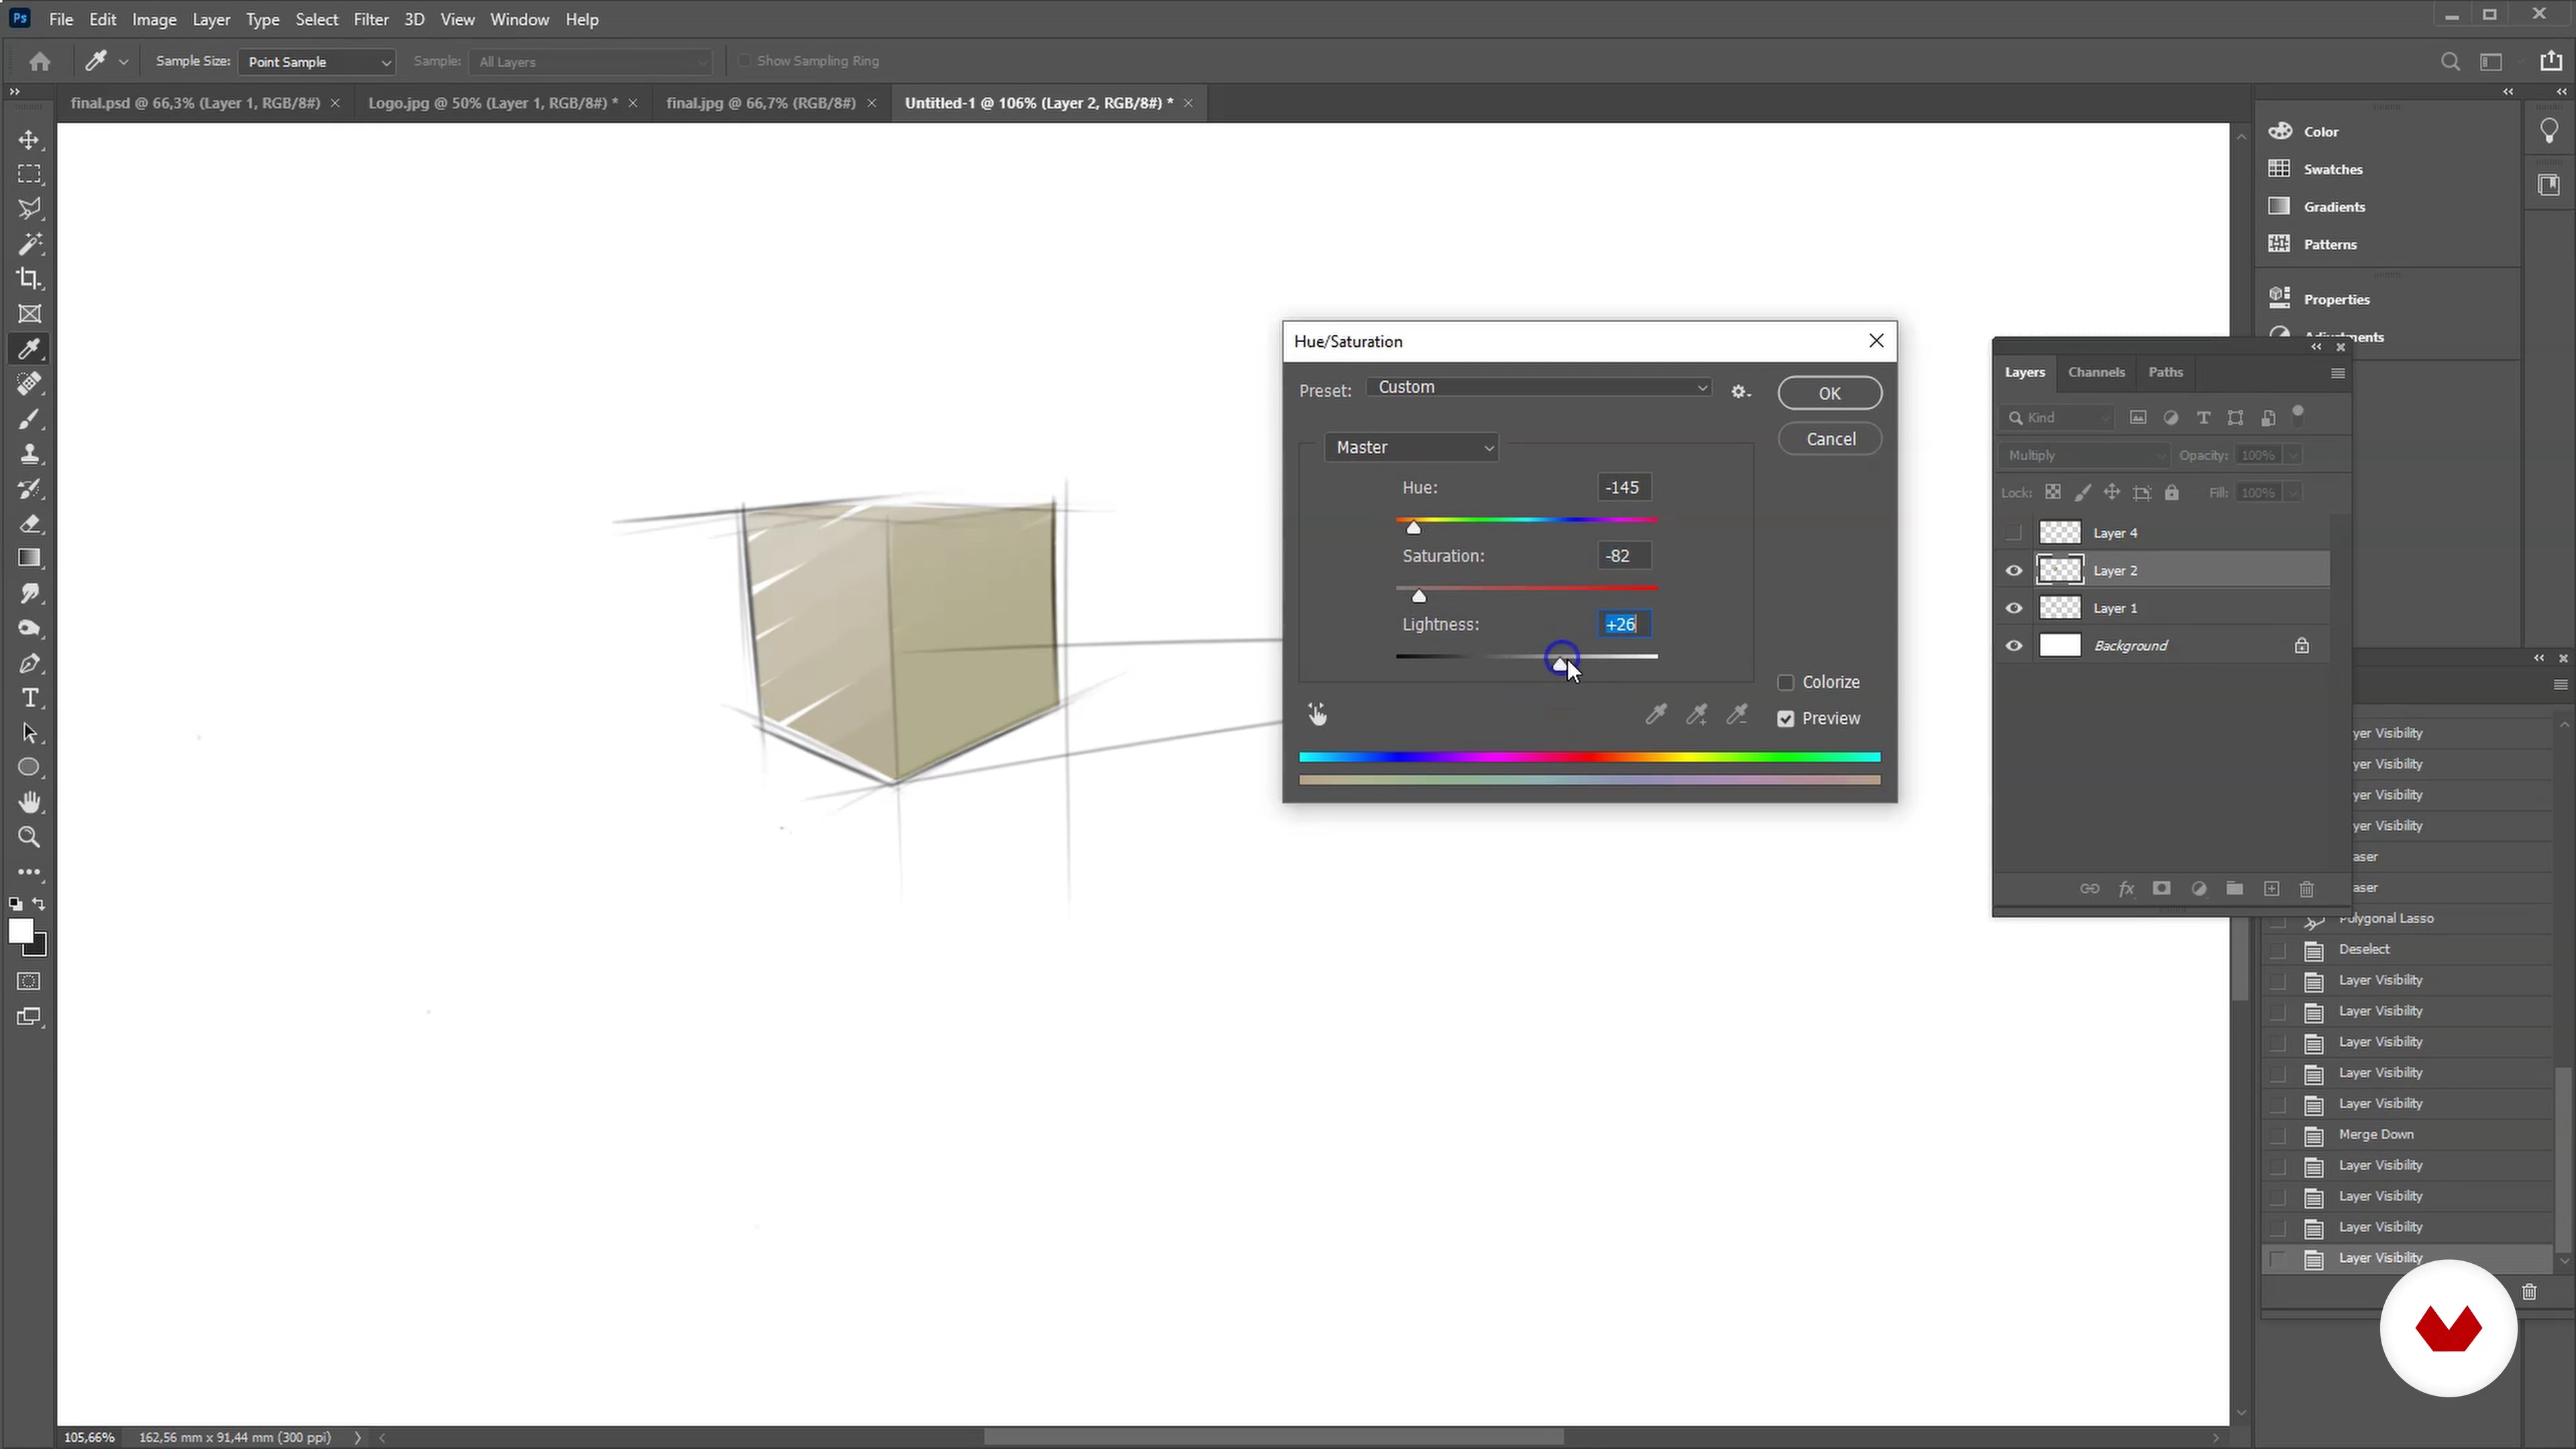
Task: Select the Crop tool
Action: pyautogui.click(x=29, y=279)
